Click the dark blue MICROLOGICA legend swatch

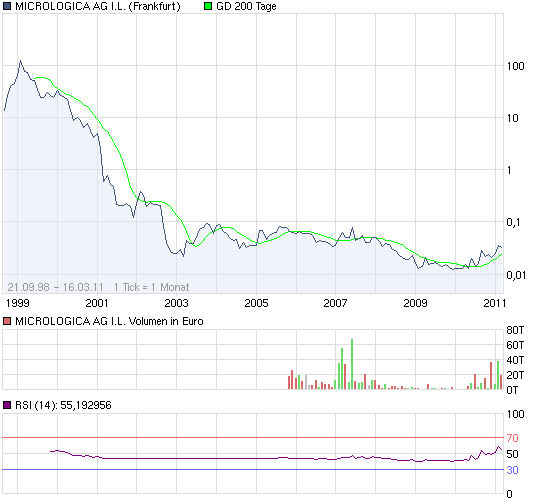(7, 6)
